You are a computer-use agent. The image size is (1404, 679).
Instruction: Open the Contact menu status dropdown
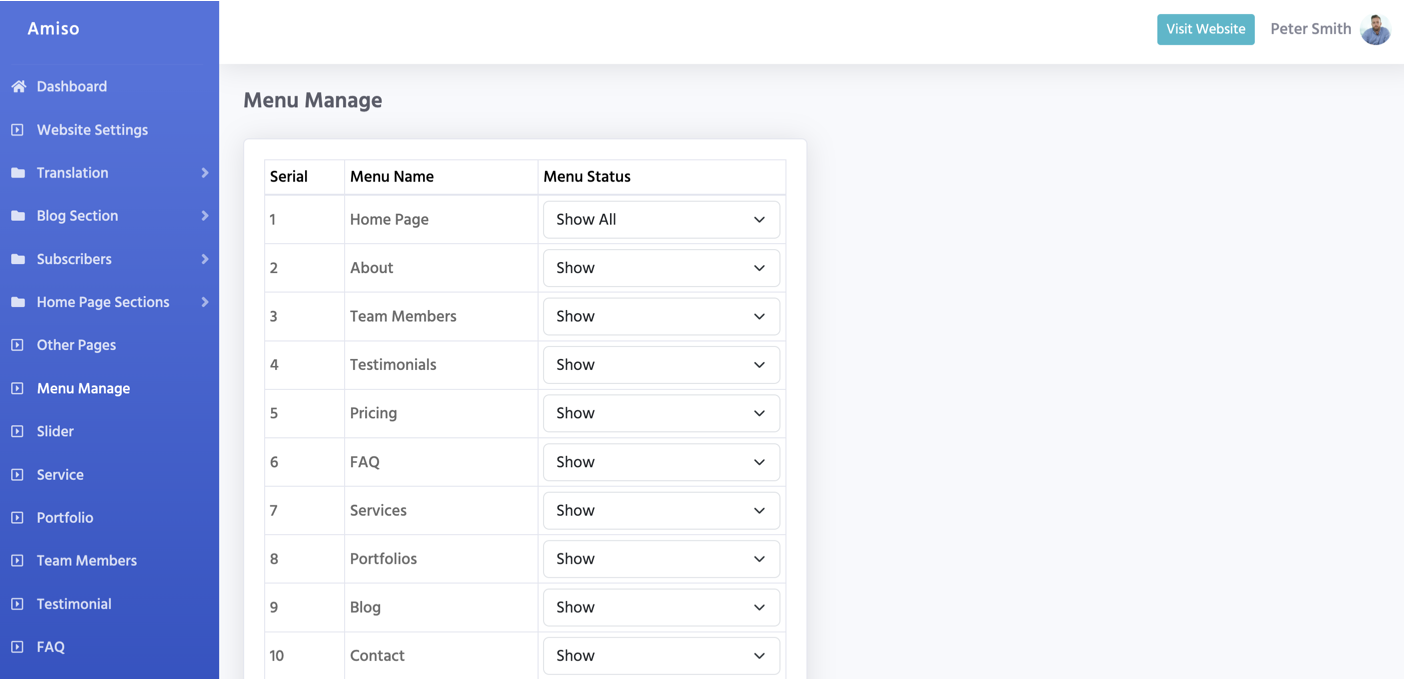pyautogui.click(x=661, y=656)
